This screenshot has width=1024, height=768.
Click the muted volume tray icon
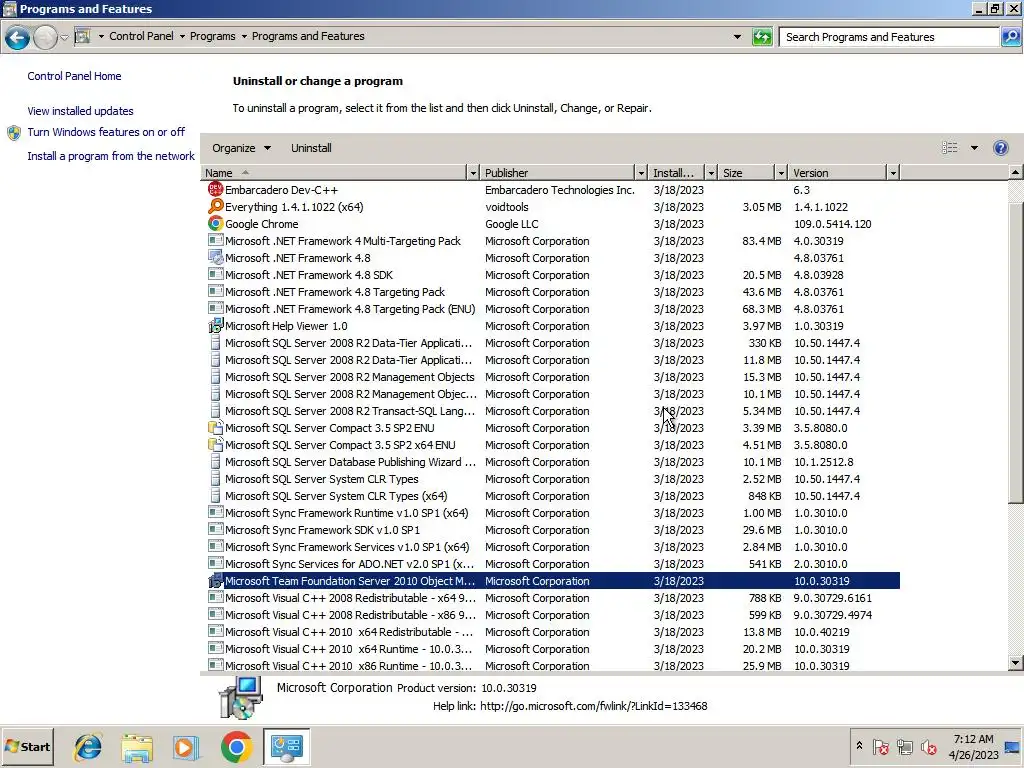[x=929, y=746]
